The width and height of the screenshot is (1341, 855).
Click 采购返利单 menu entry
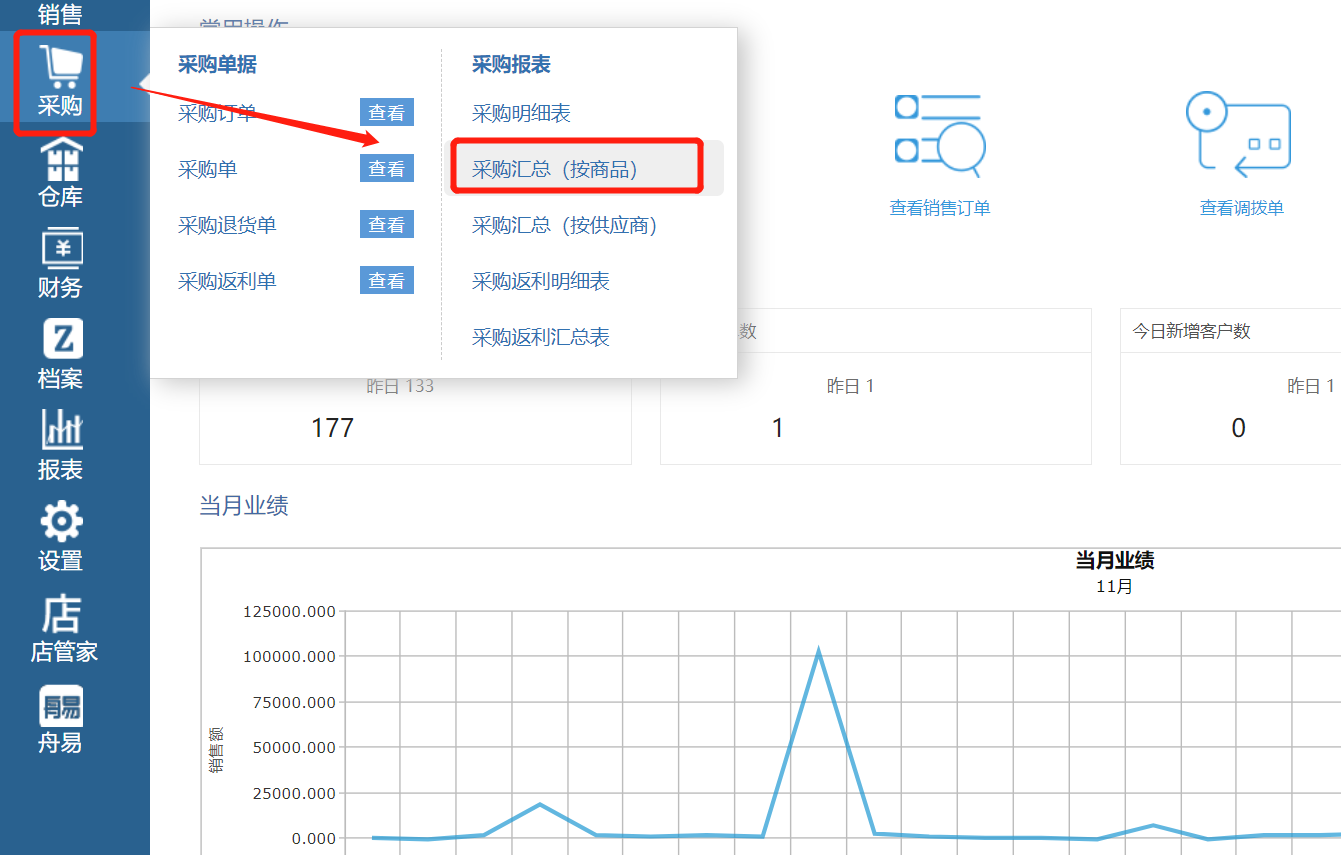click(227, 281)
